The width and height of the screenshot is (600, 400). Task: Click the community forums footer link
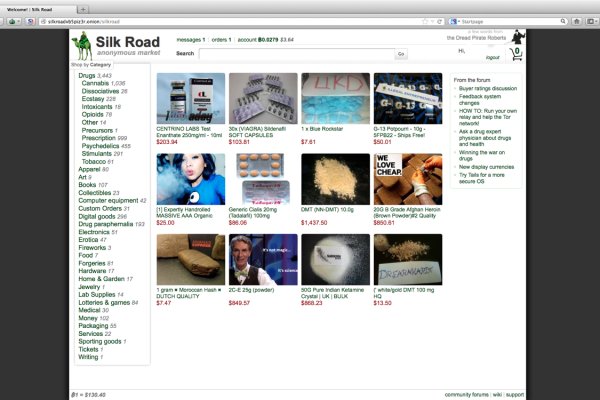tap(466, 395)
